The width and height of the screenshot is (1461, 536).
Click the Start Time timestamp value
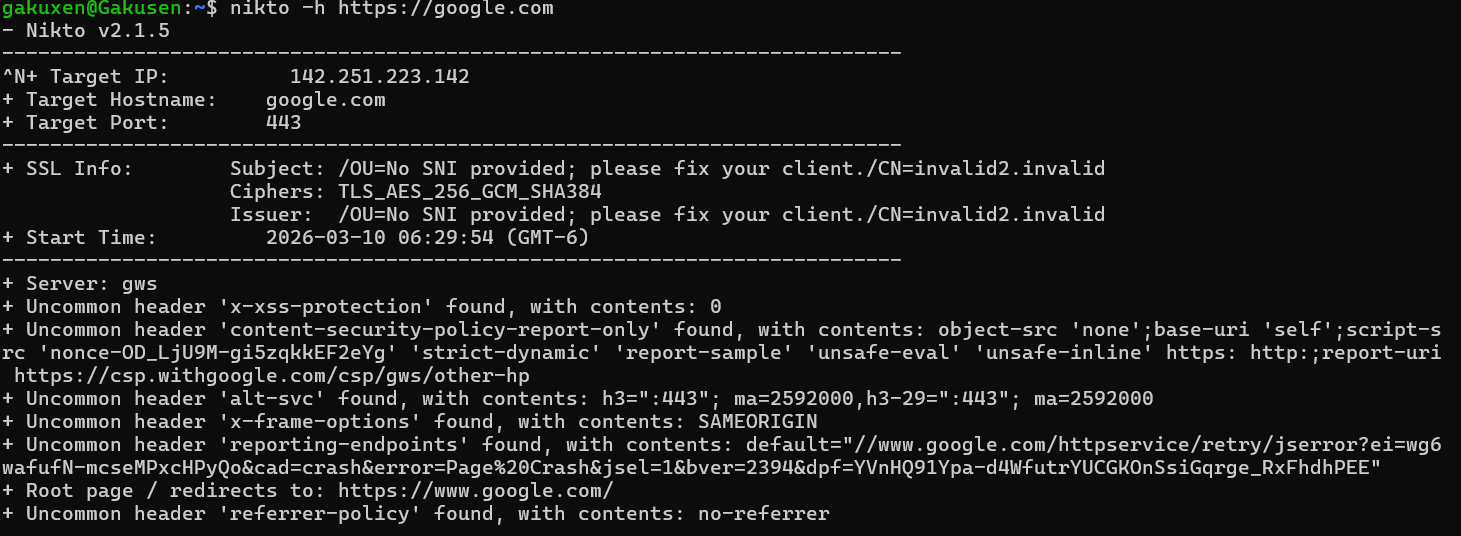427,238
